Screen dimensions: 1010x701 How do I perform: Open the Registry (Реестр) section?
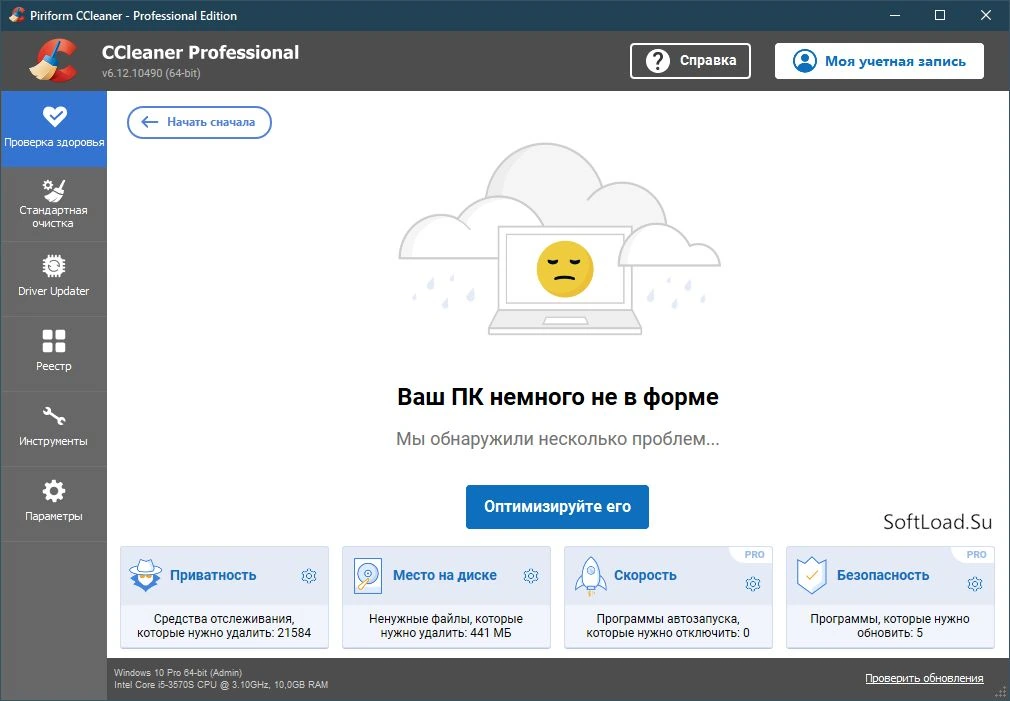pos(53,354)
